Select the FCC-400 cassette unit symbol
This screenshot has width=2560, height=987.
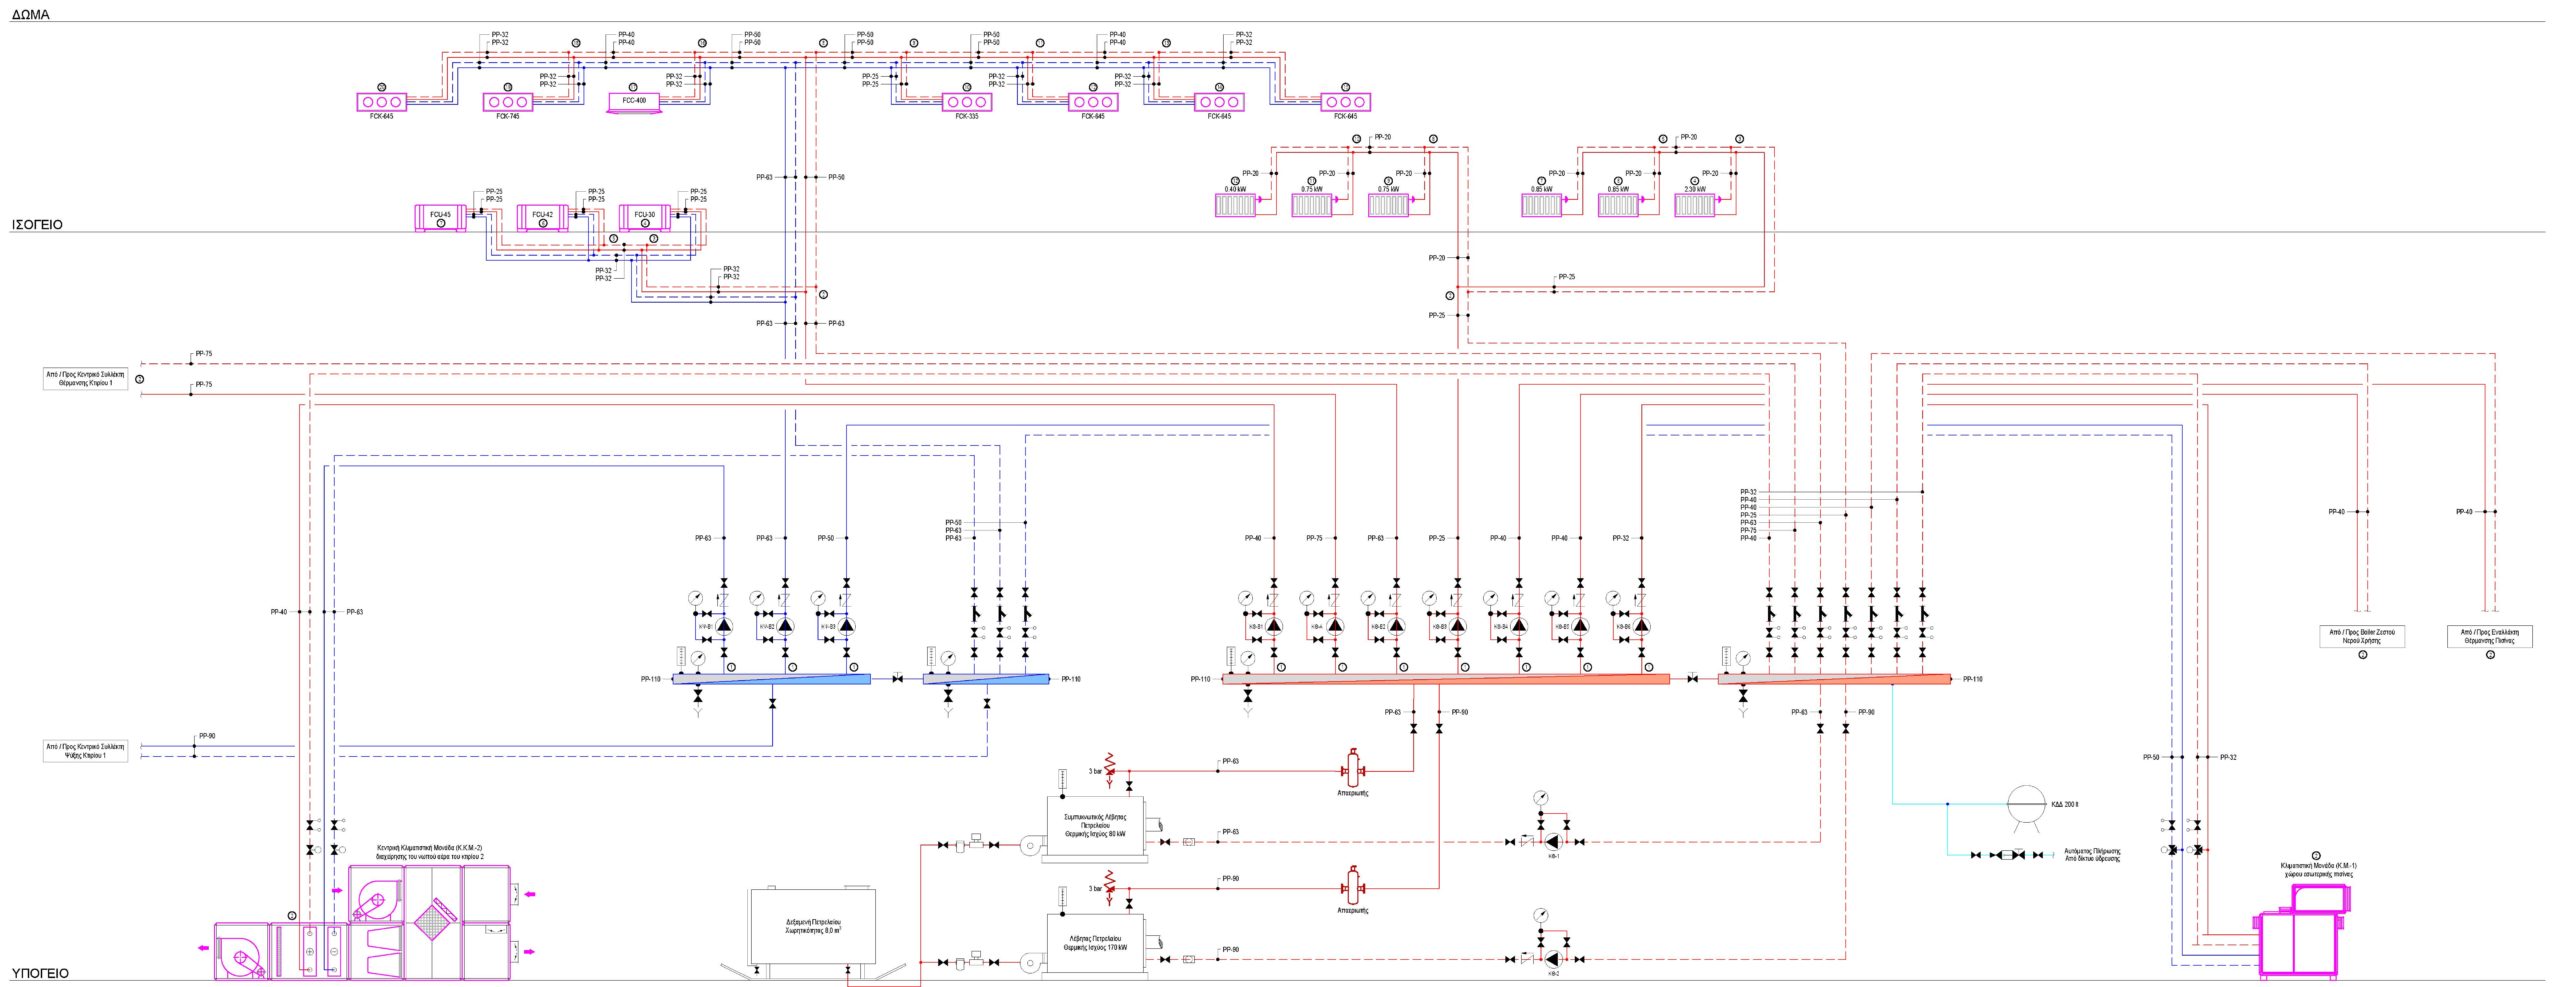634,102
